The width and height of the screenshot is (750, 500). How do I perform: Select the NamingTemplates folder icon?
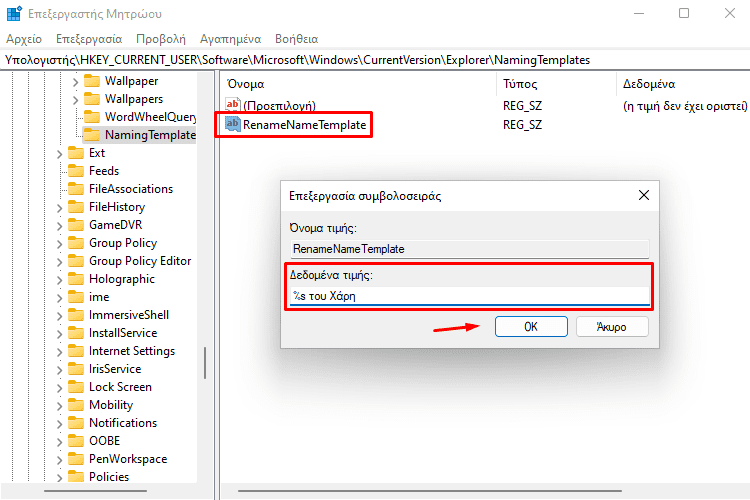92,135
